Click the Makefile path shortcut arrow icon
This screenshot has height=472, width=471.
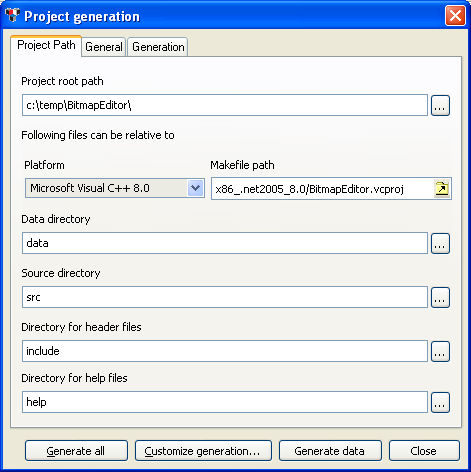pyautogui.click(x=442, y=189)
